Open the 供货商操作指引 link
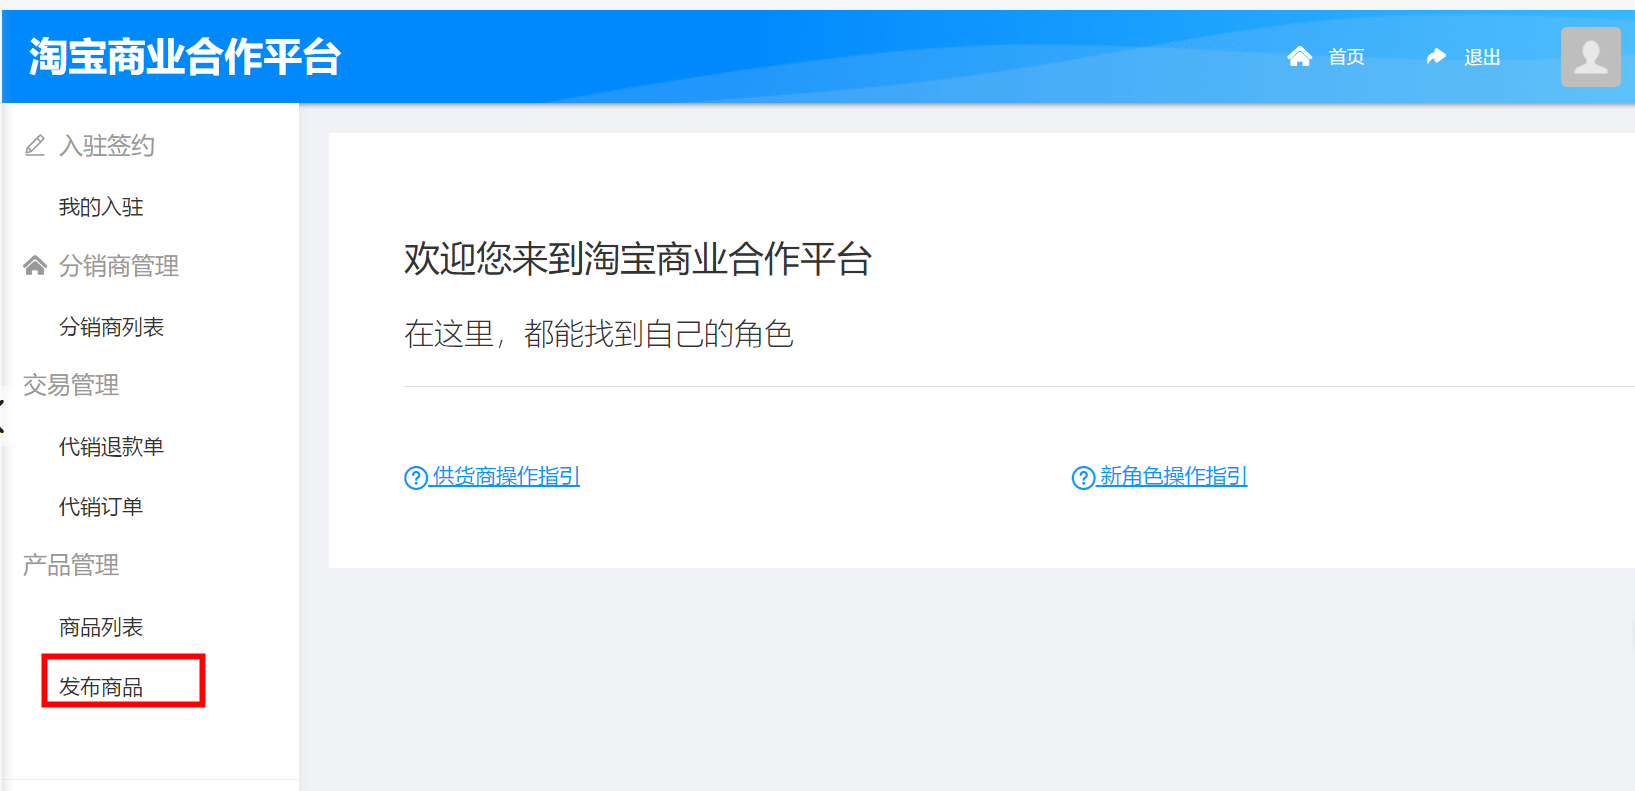1635x791 pixels. point(506,477)
